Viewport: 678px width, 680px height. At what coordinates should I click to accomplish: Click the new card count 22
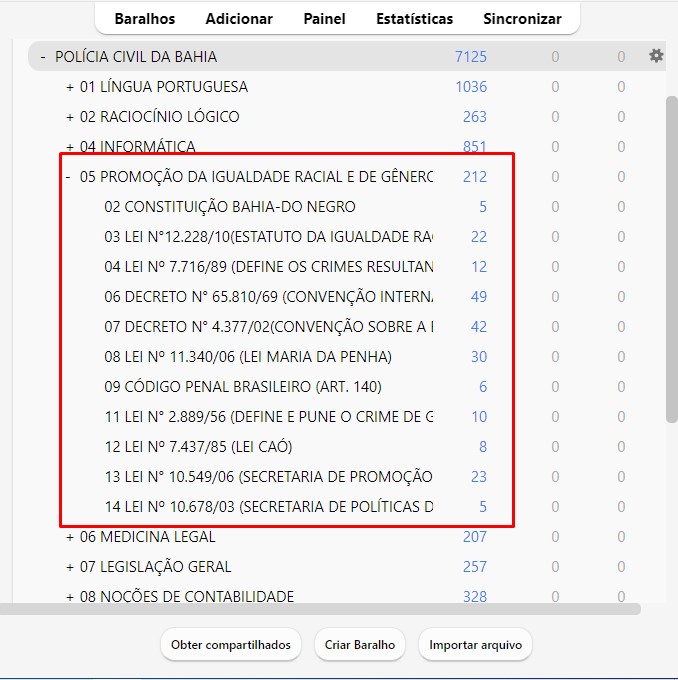coord(479,236)
